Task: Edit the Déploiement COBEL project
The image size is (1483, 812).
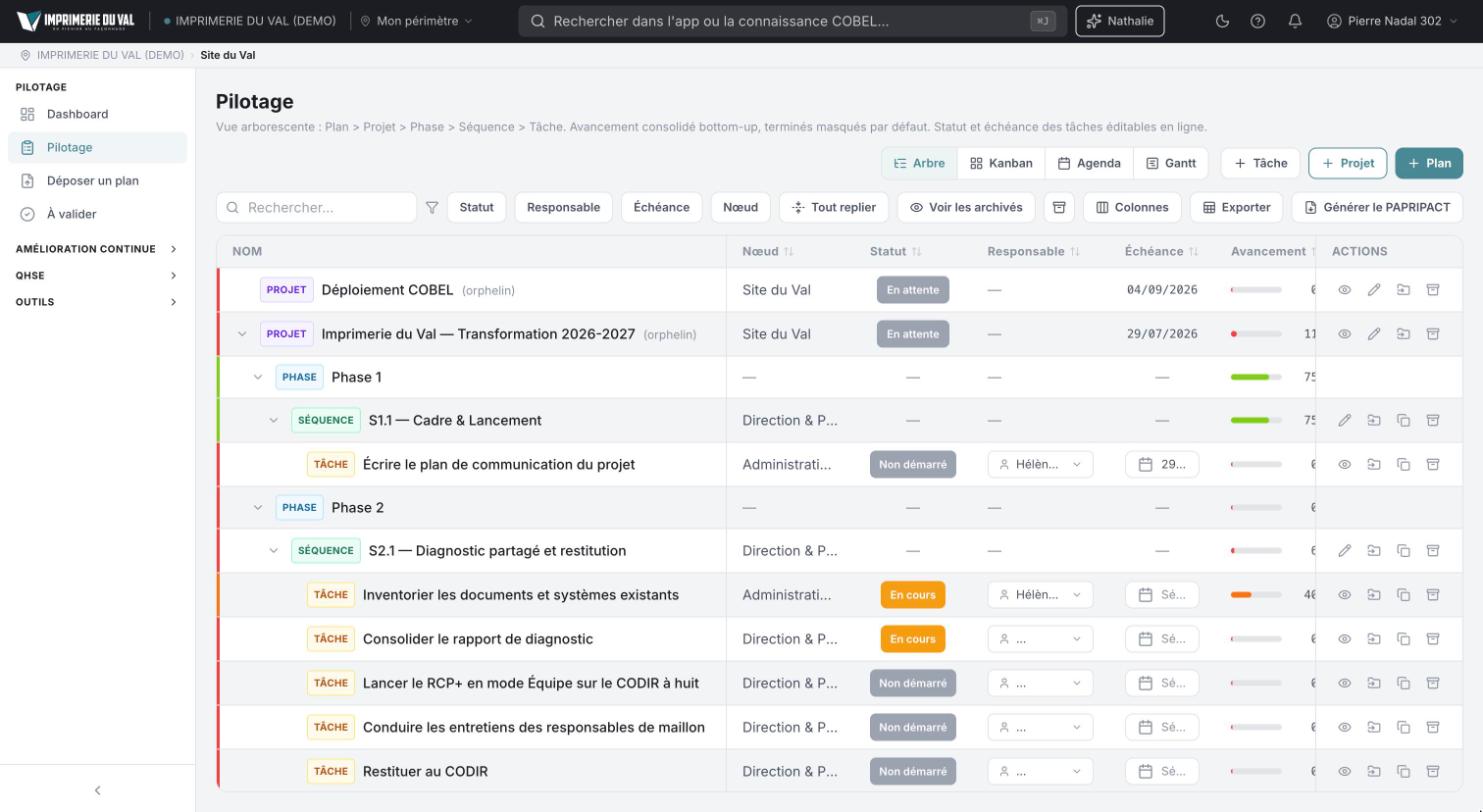Action: pyautogui.click(x=1374, y=290)
